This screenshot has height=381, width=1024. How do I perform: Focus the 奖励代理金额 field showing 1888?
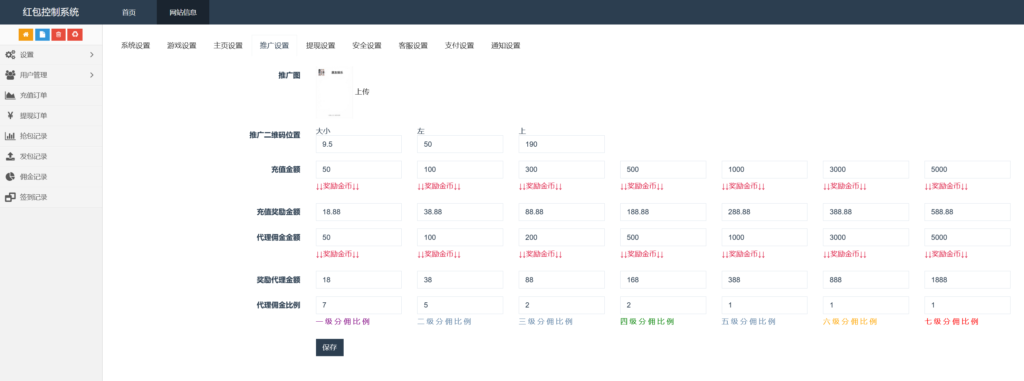click(x=967, y=280)
